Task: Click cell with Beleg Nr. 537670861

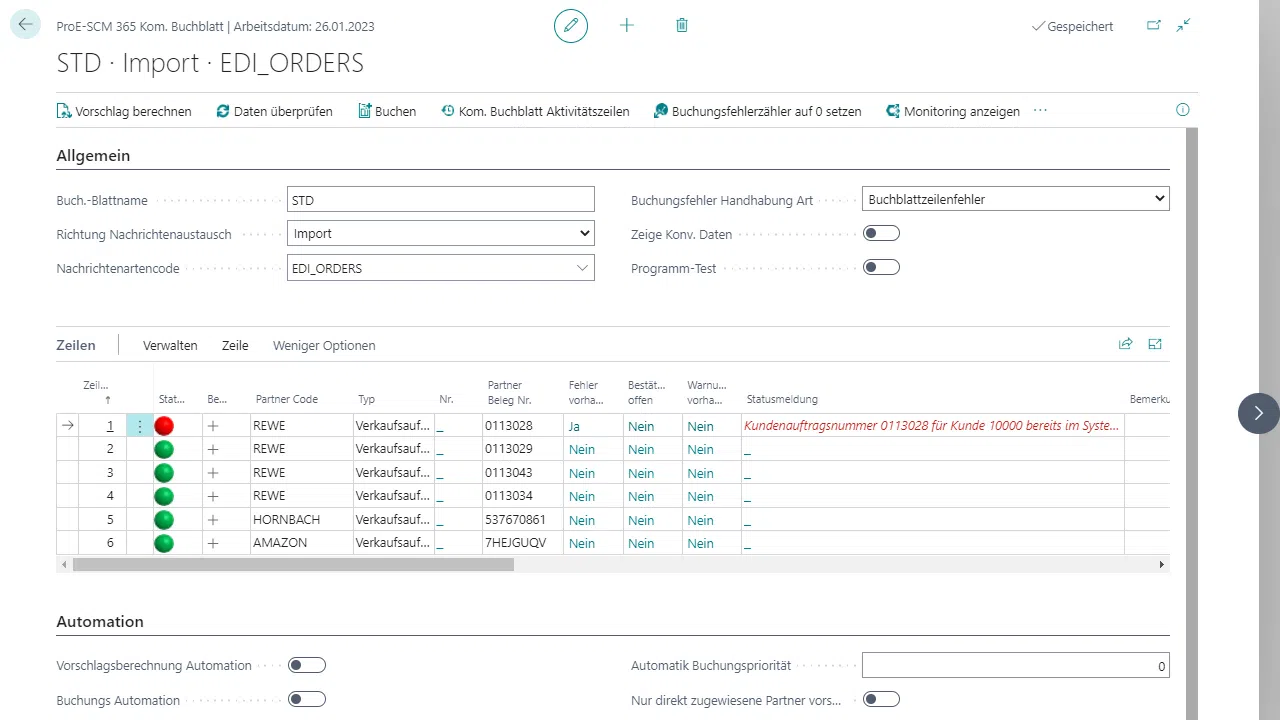Action: pyautogui.click(x=523, y=520)
